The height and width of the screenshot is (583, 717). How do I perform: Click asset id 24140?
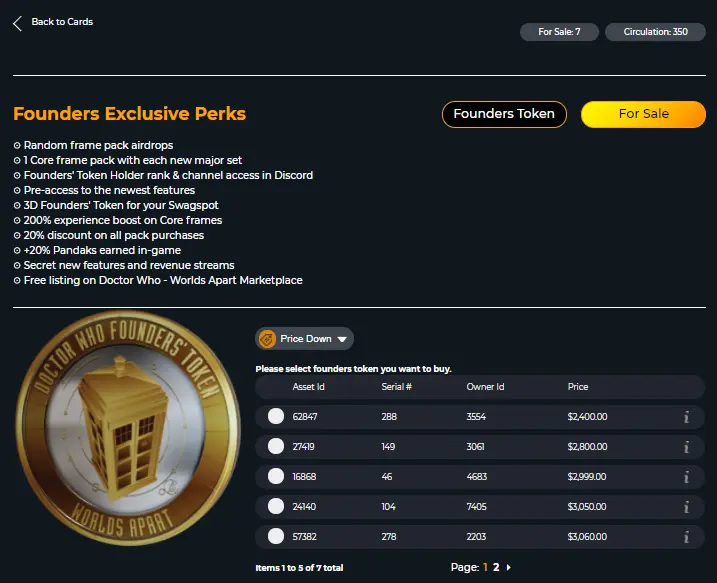(x=304, y=507)
